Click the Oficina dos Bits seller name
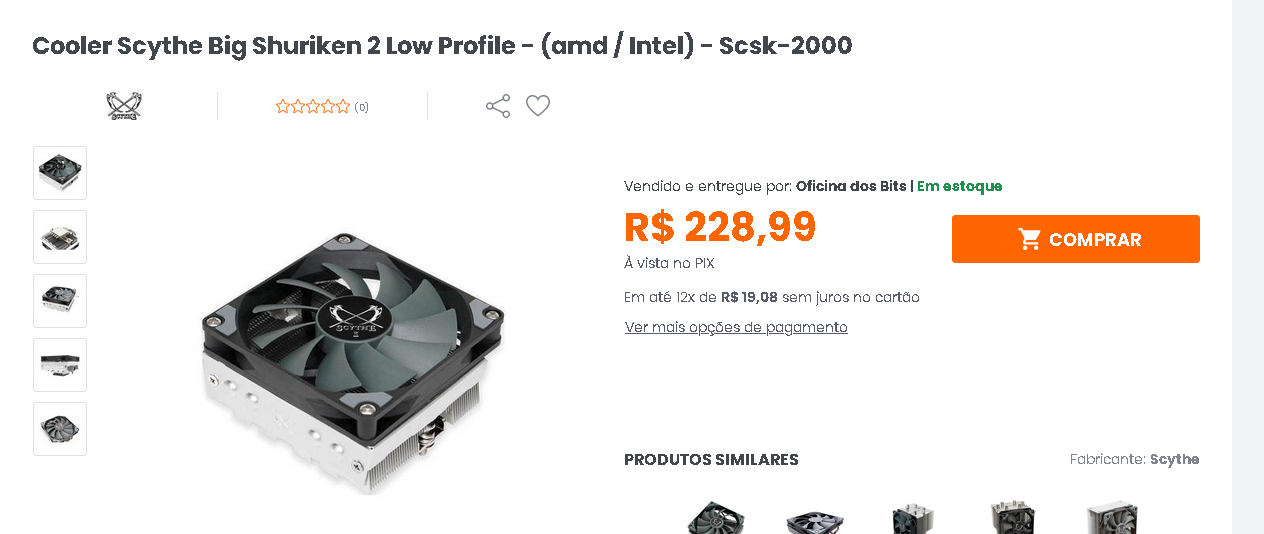This screenshot has height=534, width=1264. (x=851, y=186)
